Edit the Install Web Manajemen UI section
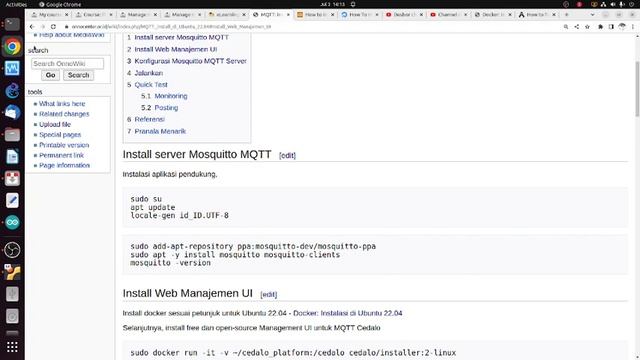640x360 pixels. pos(269,294)
